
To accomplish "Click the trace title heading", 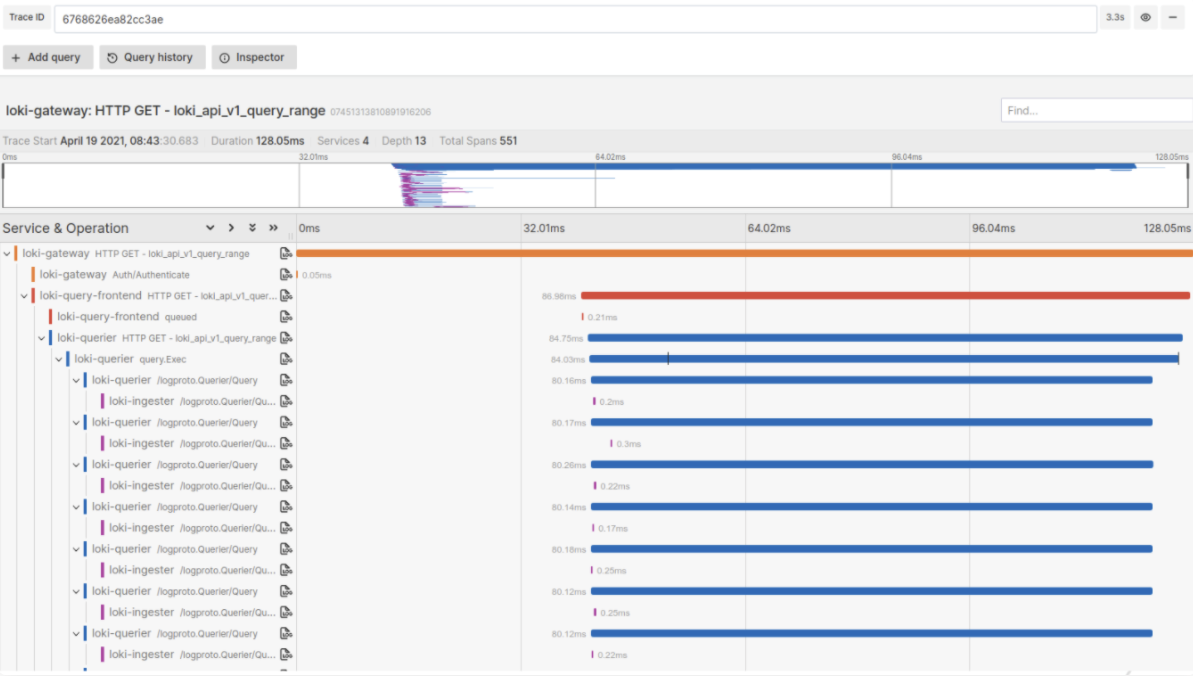I will (x=165, y=110).
